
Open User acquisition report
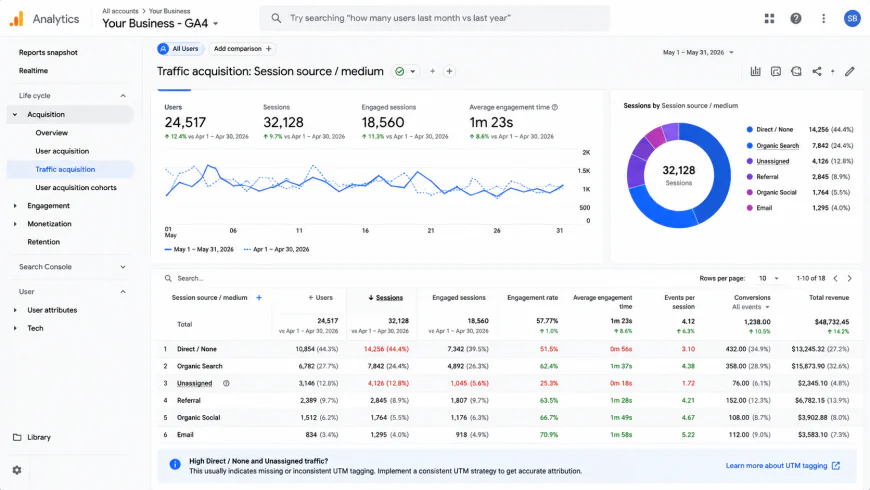point(62,151)
